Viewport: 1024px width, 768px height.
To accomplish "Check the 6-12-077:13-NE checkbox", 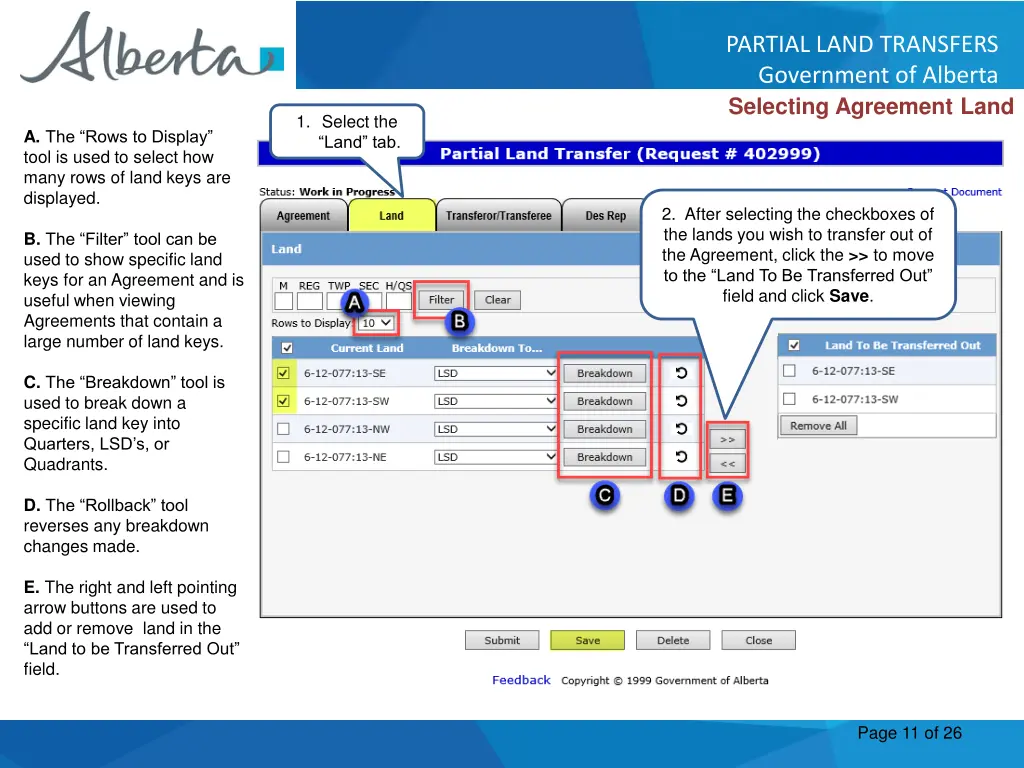I will (283, 457).
